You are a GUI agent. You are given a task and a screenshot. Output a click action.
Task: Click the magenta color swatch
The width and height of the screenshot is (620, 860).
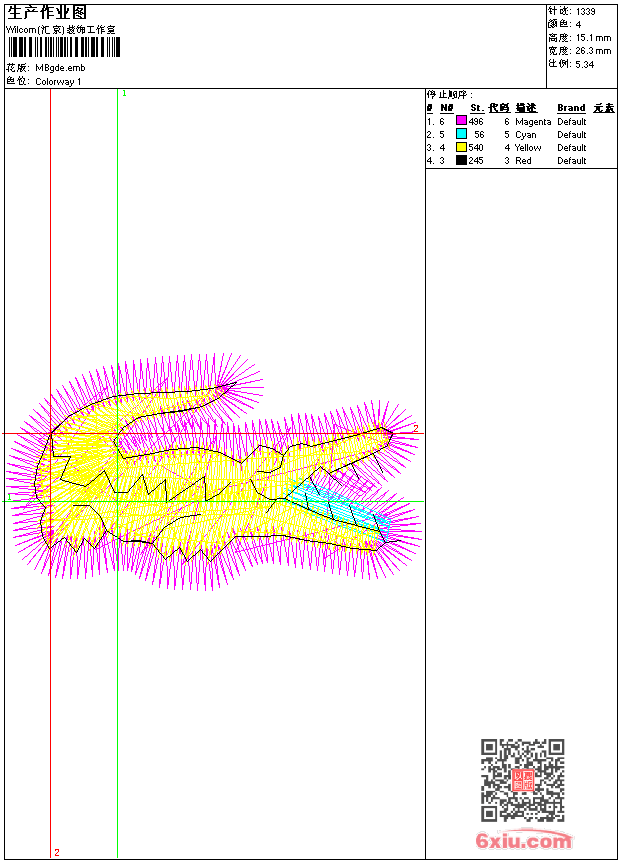click(461, 121)
